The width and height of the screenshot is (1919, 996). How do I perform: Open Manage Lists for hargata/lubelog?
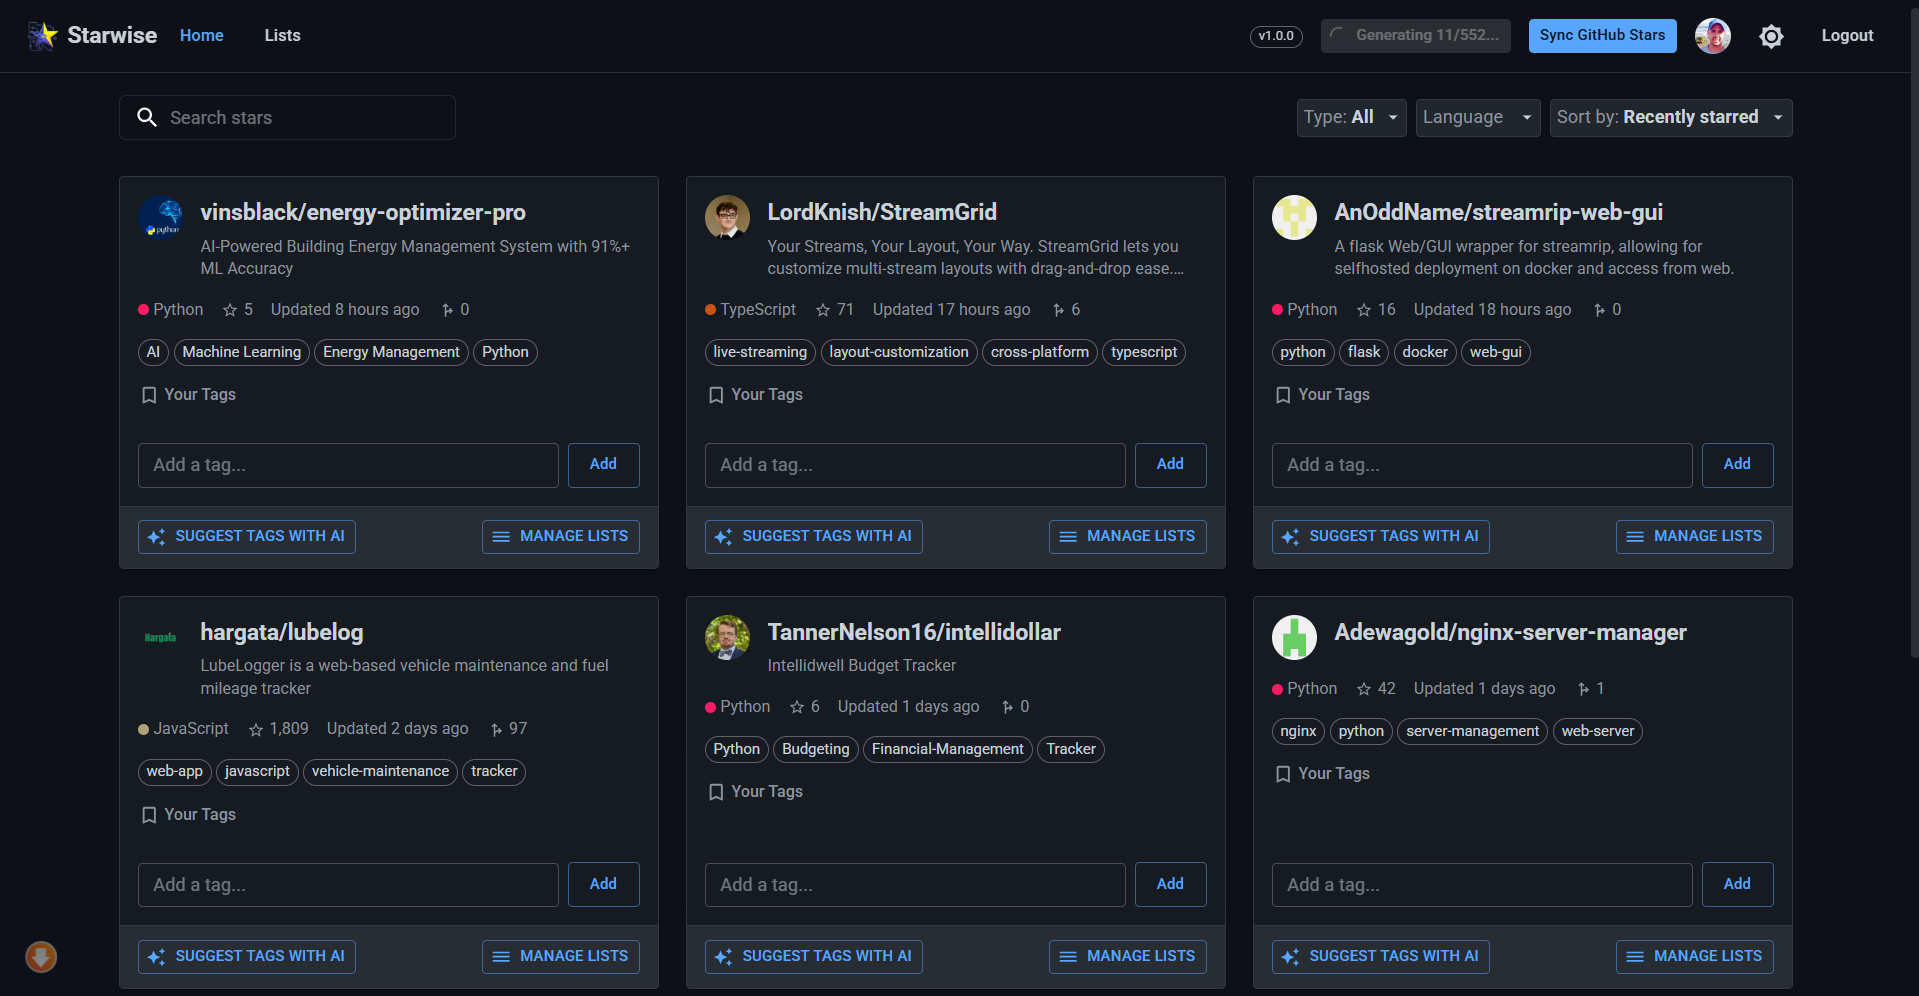560,957
